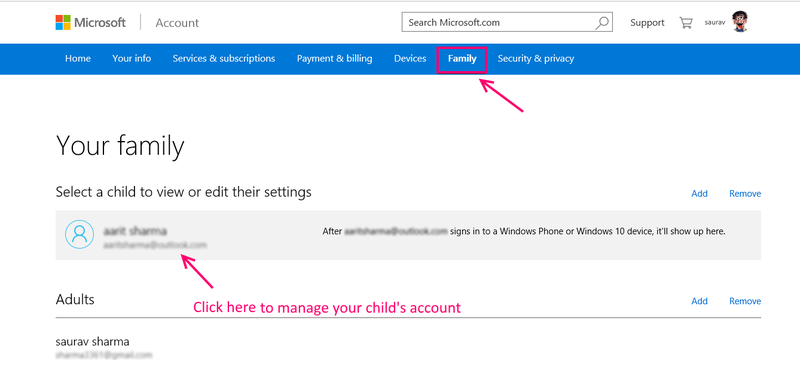Switch to Services & subscriptions
The image size is (800, 373).
tap(224, 59)
